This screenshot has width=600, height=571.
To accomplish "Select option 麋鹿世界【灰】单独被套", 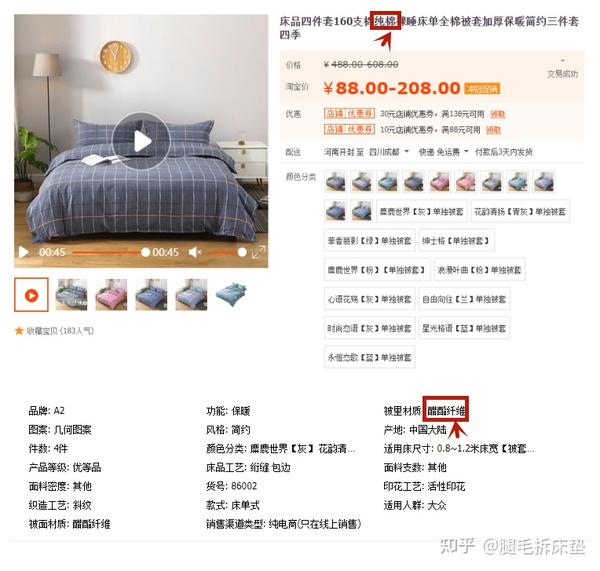I will click(x=421, y=211).
